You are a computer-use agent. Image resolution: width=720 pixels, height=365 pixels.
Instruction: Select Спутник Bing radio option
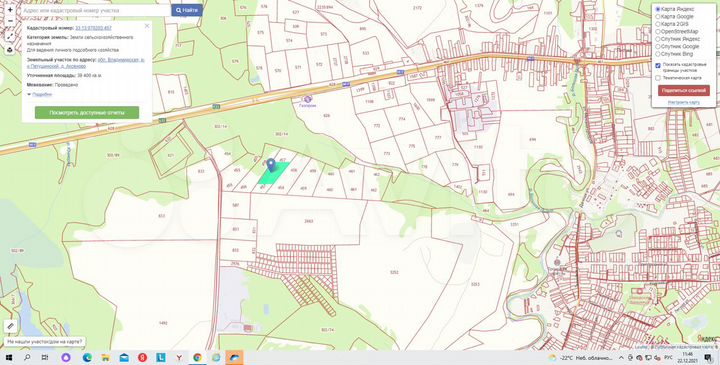658,54
